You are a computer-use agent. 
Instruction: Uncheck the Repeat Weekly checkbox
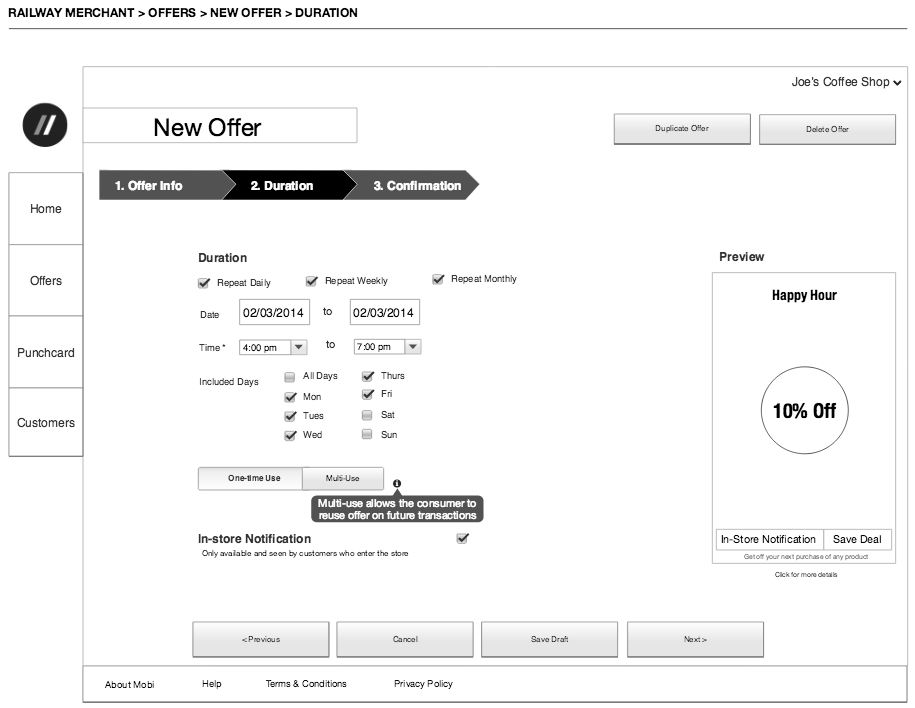pos(312,282)
